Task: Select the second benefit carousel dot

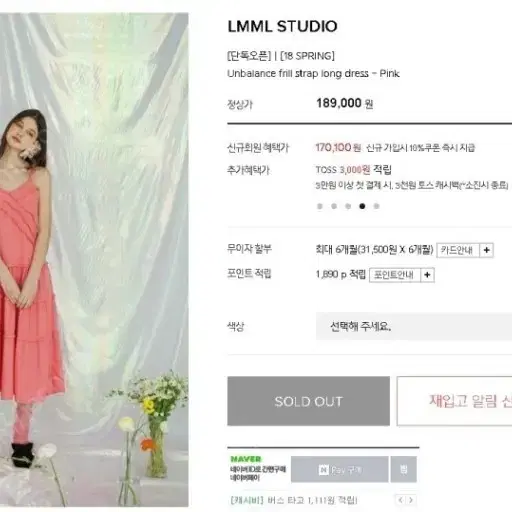Action: point(334,206)
